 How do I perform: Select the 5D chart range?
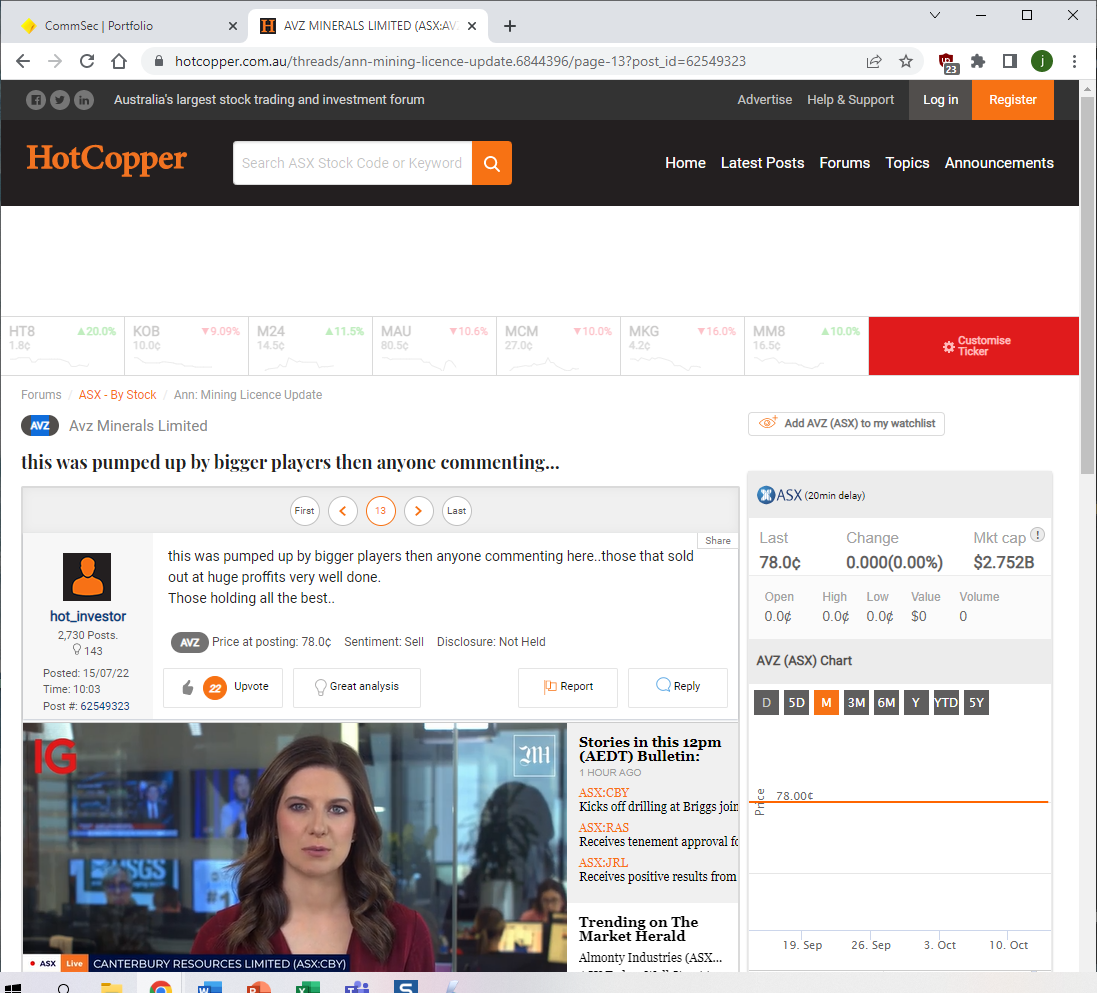pos(796,703)
